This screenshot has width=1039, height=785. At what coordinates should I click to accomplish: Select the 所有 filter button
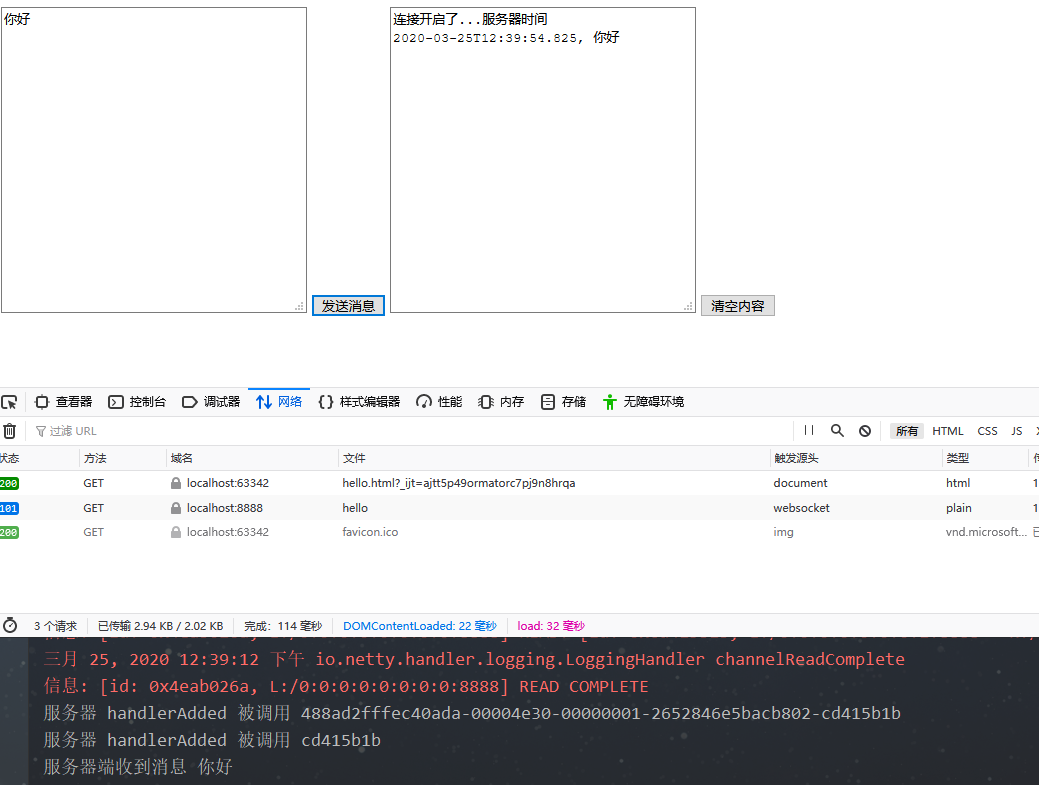click(906, 431)
